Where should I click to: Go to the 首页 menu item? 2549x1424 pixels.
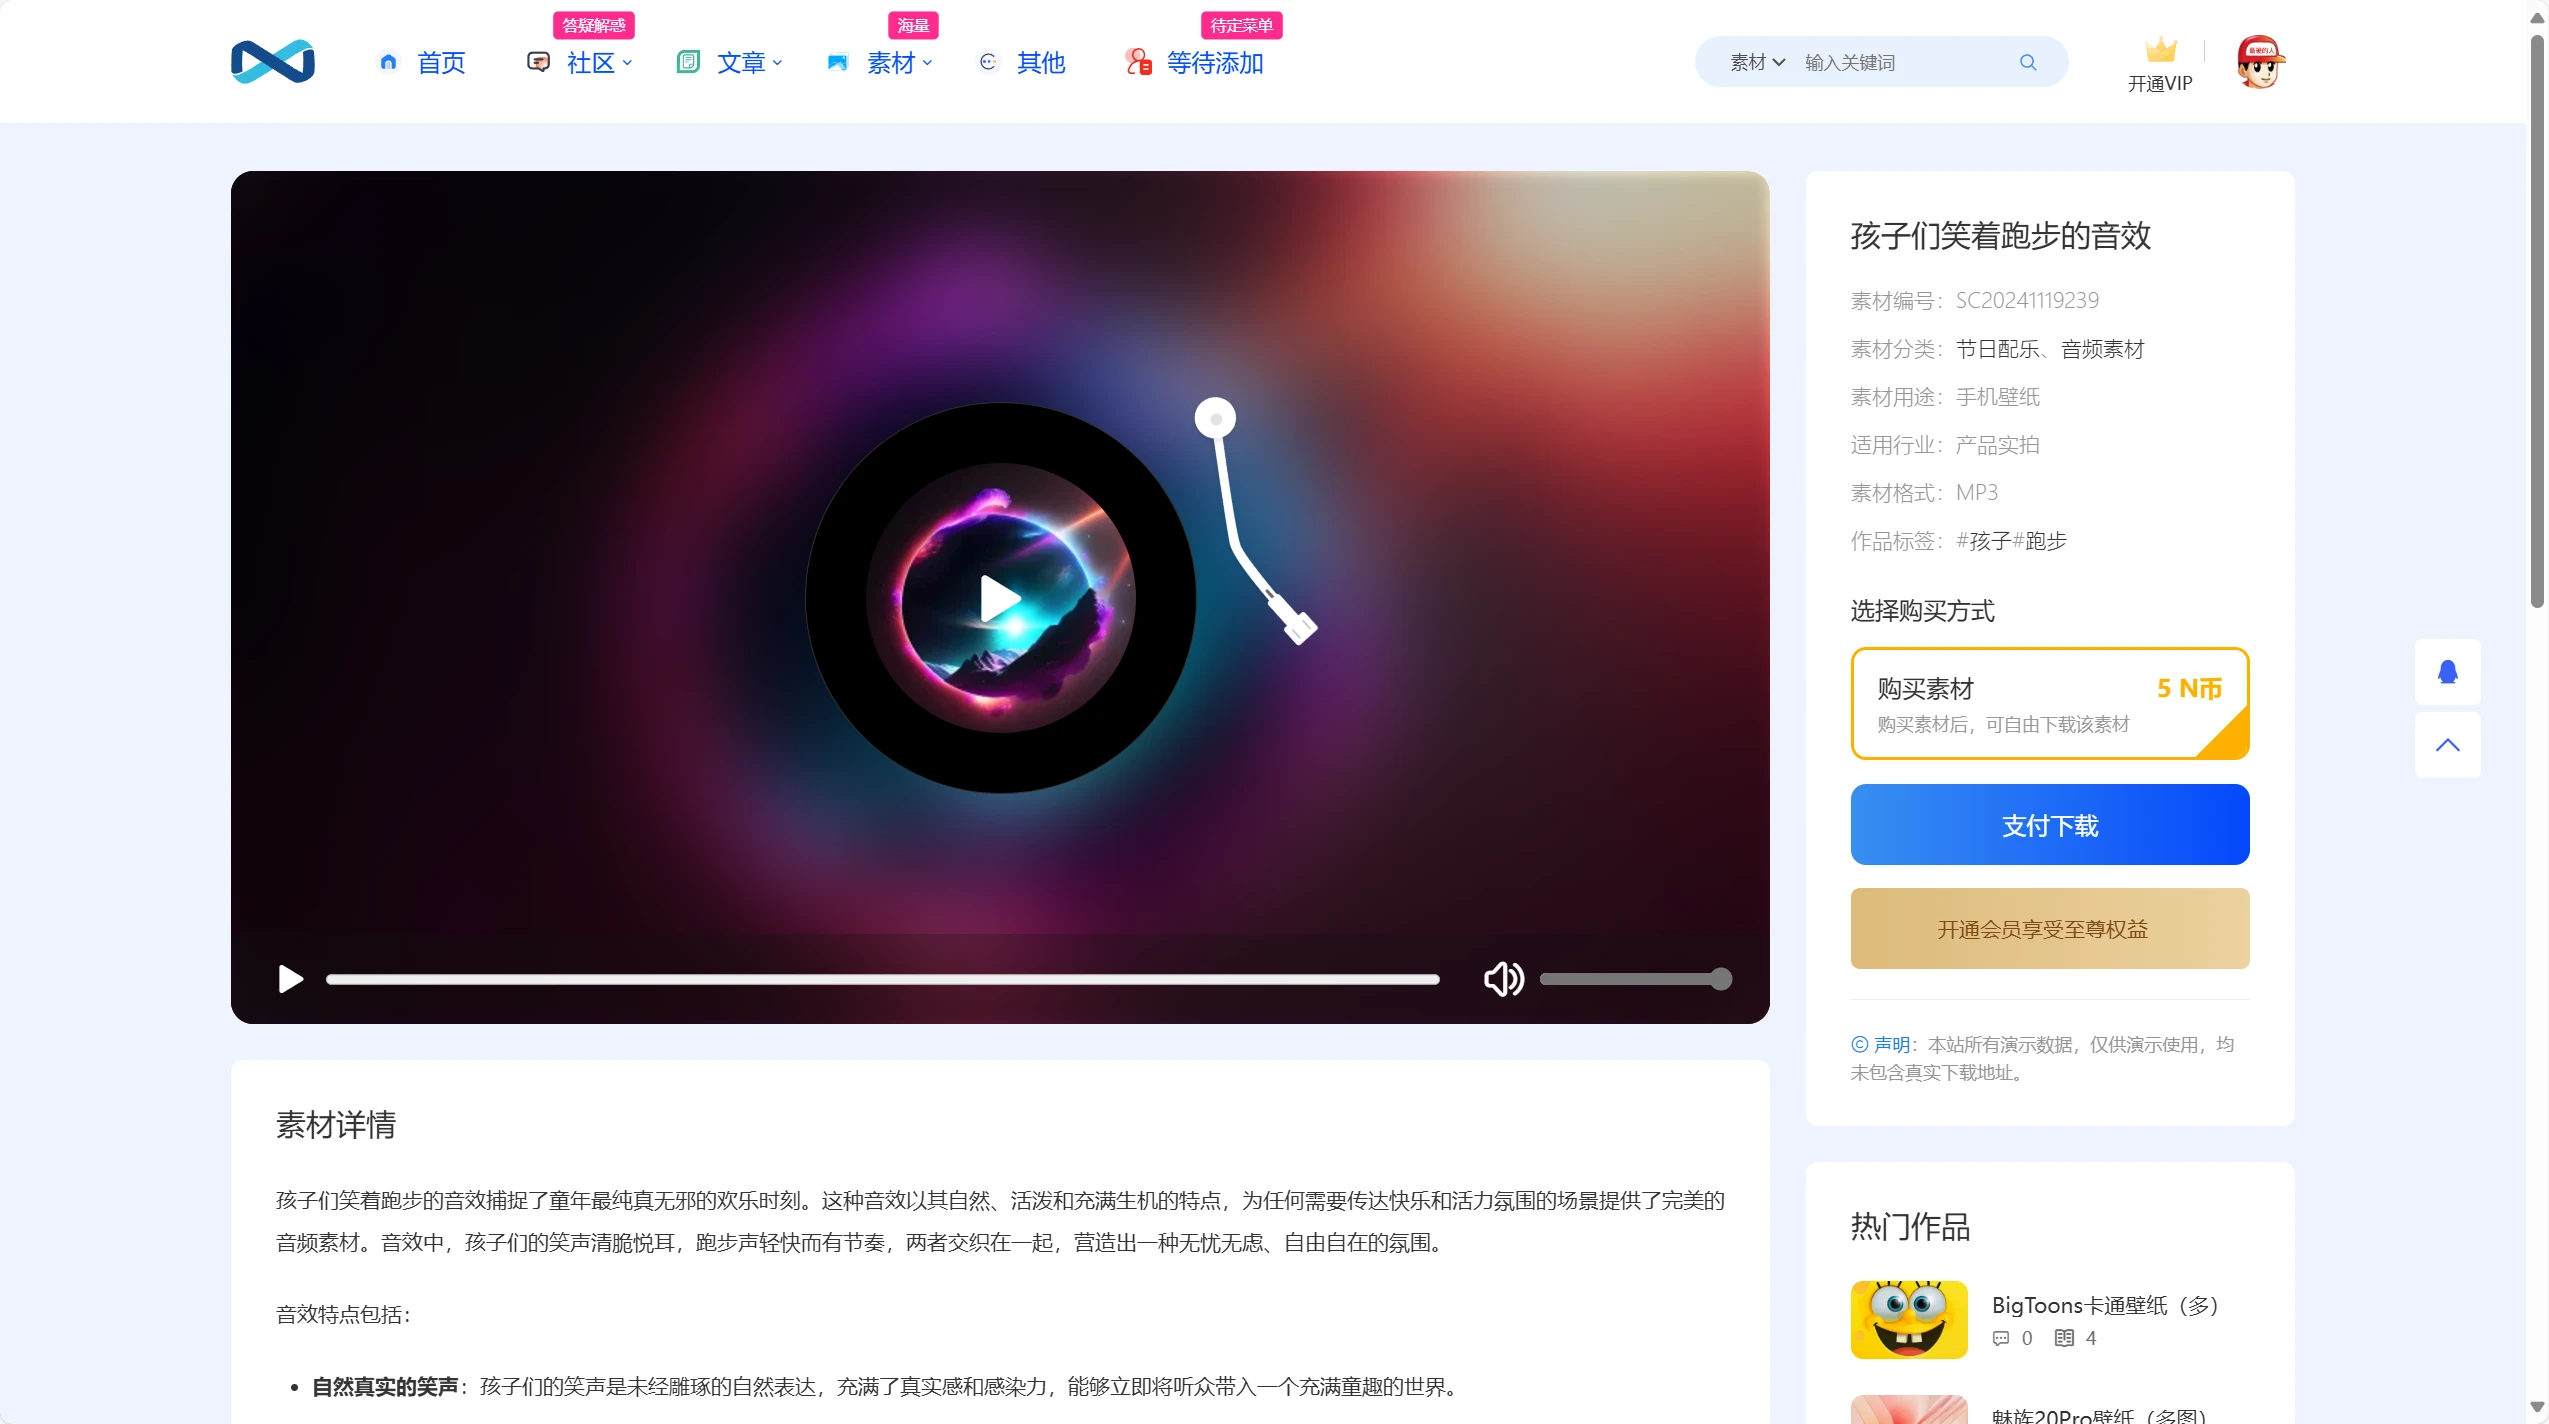[440, 63]
